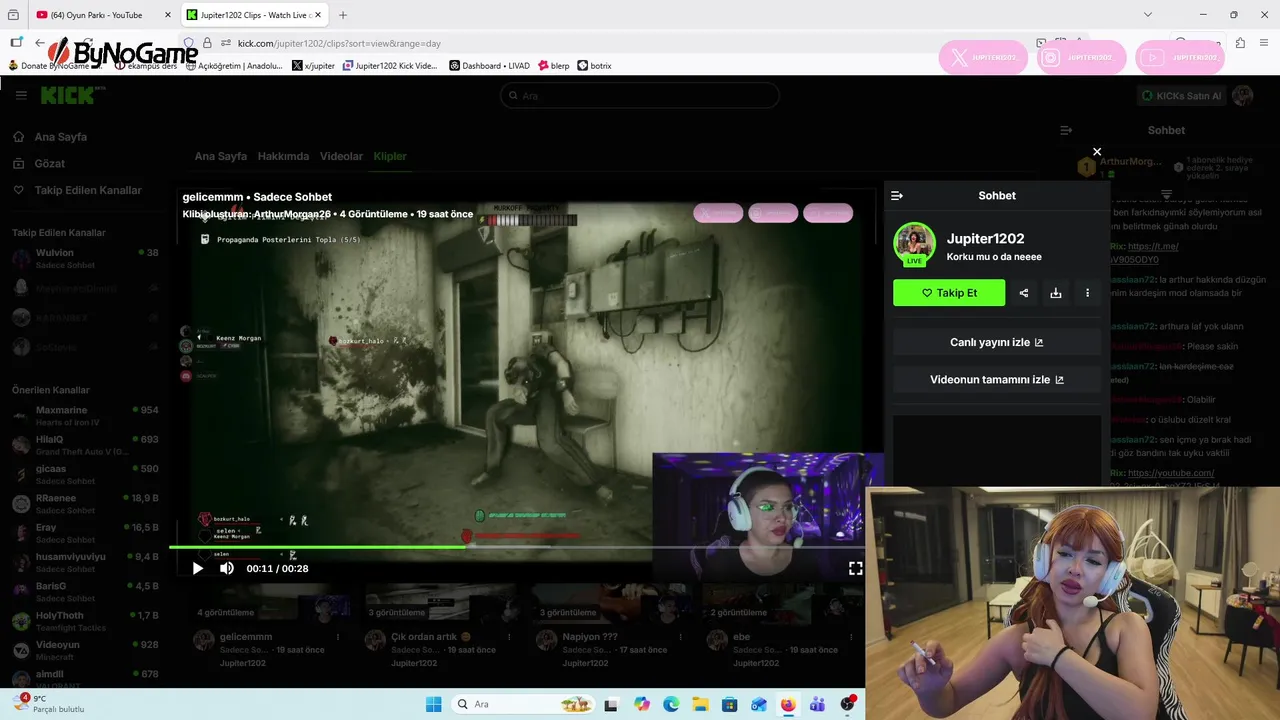Click the Jupiter1202 channel name
This screenshot has height=720, width=1280.
[x=985, y=238]
